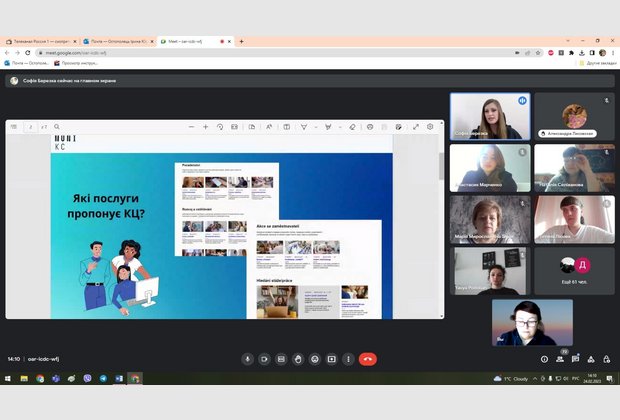The height and width of the screenshot is (420, 620).
Task: Open Viber from the taskbar
Action: (x=87, y=378)
